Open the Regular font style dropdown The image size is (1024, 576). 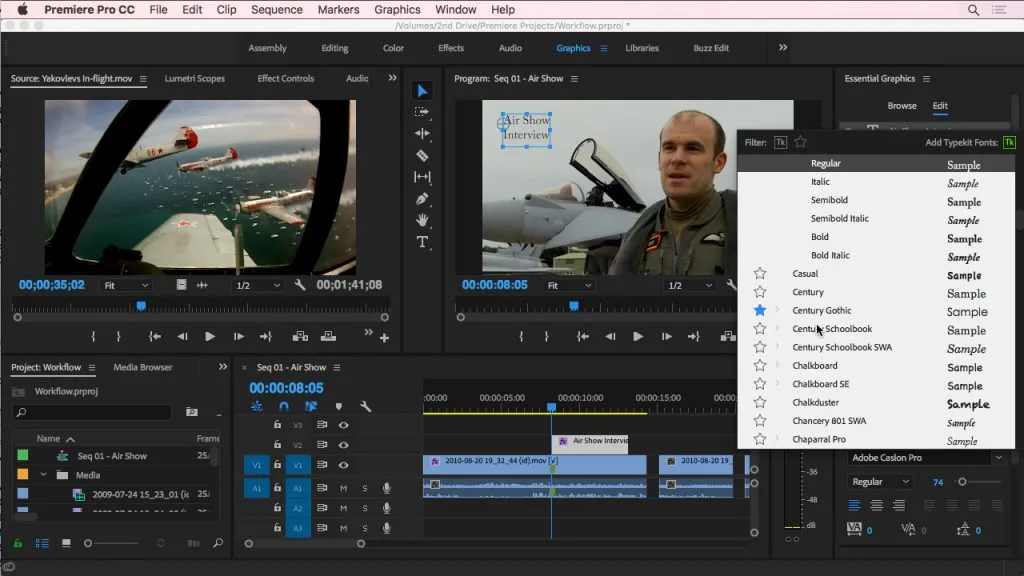coord(880,481)
